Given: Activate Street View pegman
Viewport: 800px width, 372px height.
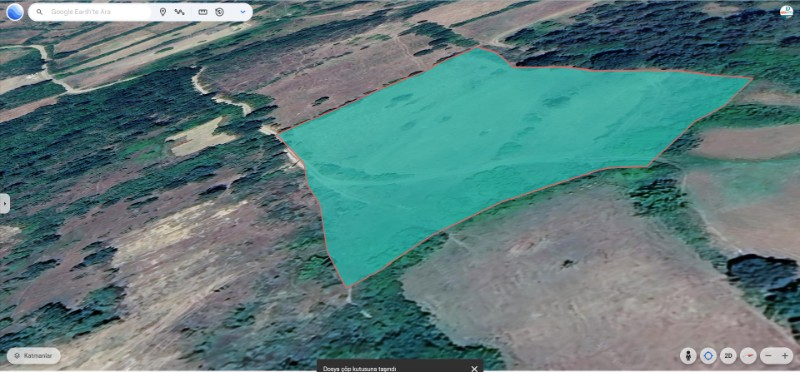Looking at the screenshot, I should coord(688,356).
